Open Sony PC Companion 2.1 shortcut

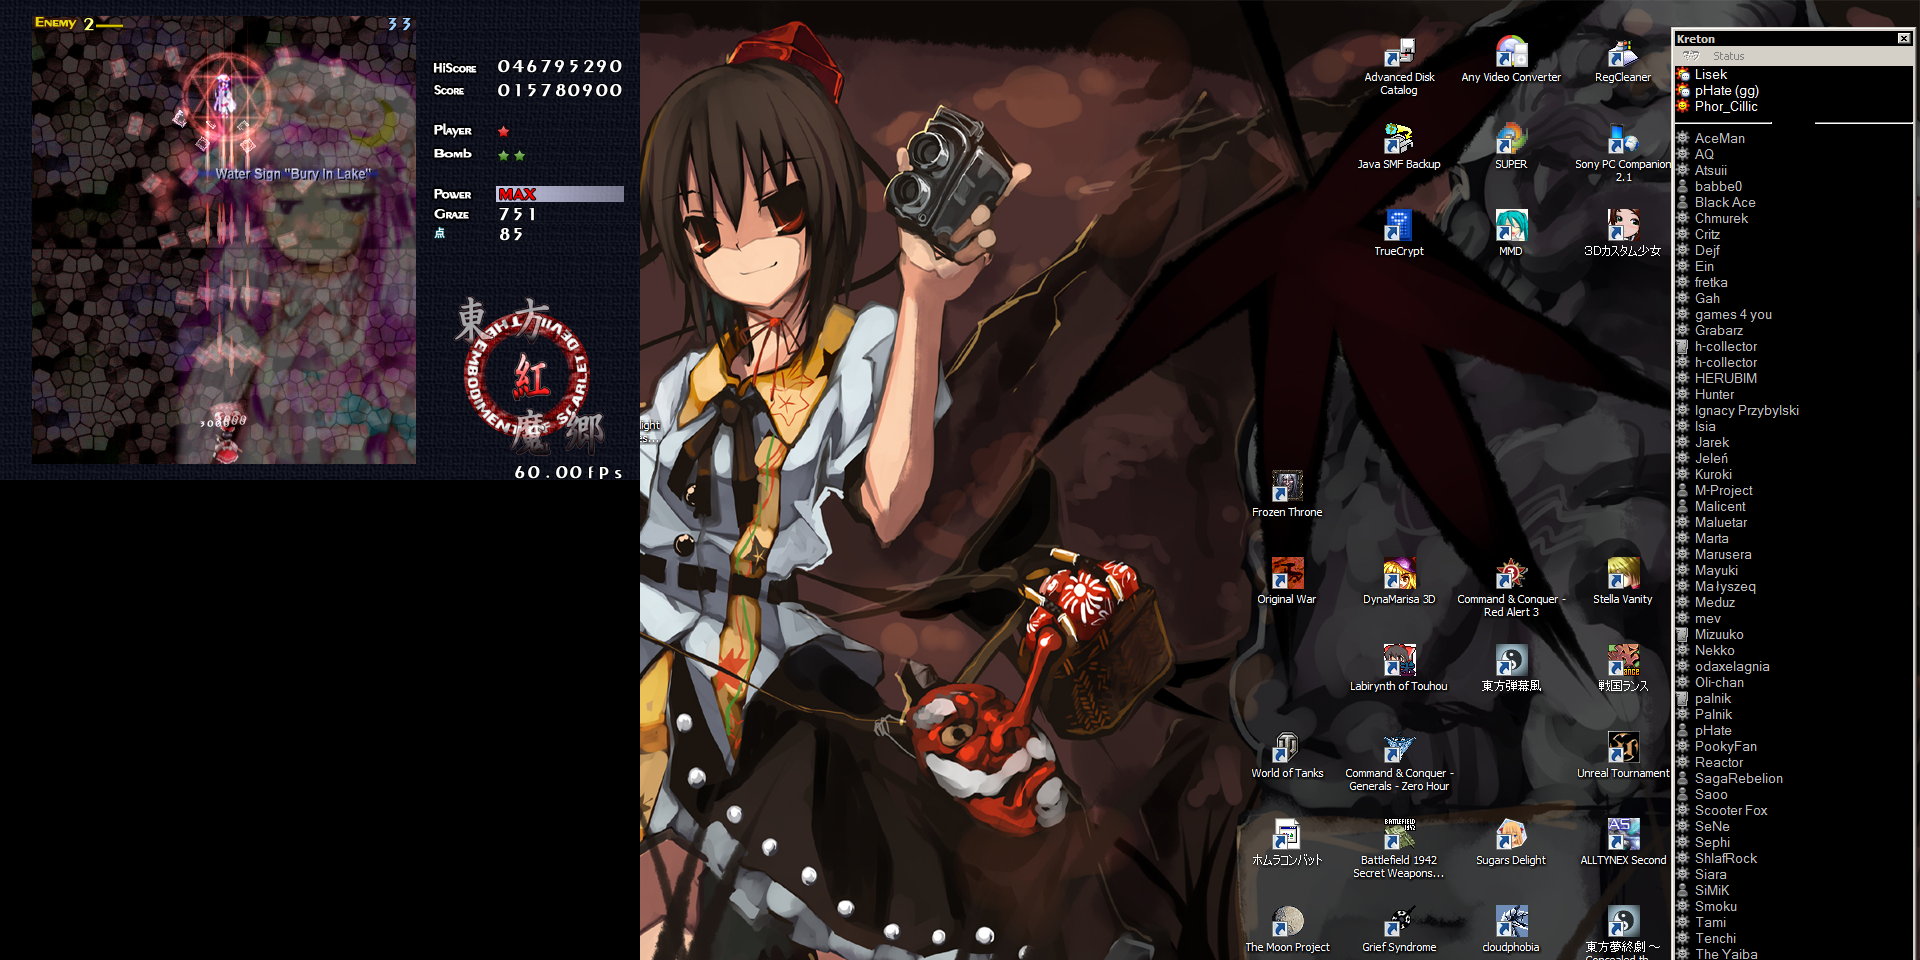[1623, 154]
